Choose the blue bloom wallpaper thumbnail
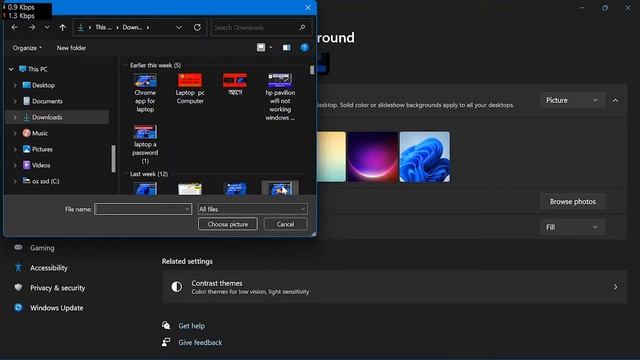 [x=424, y=157]
